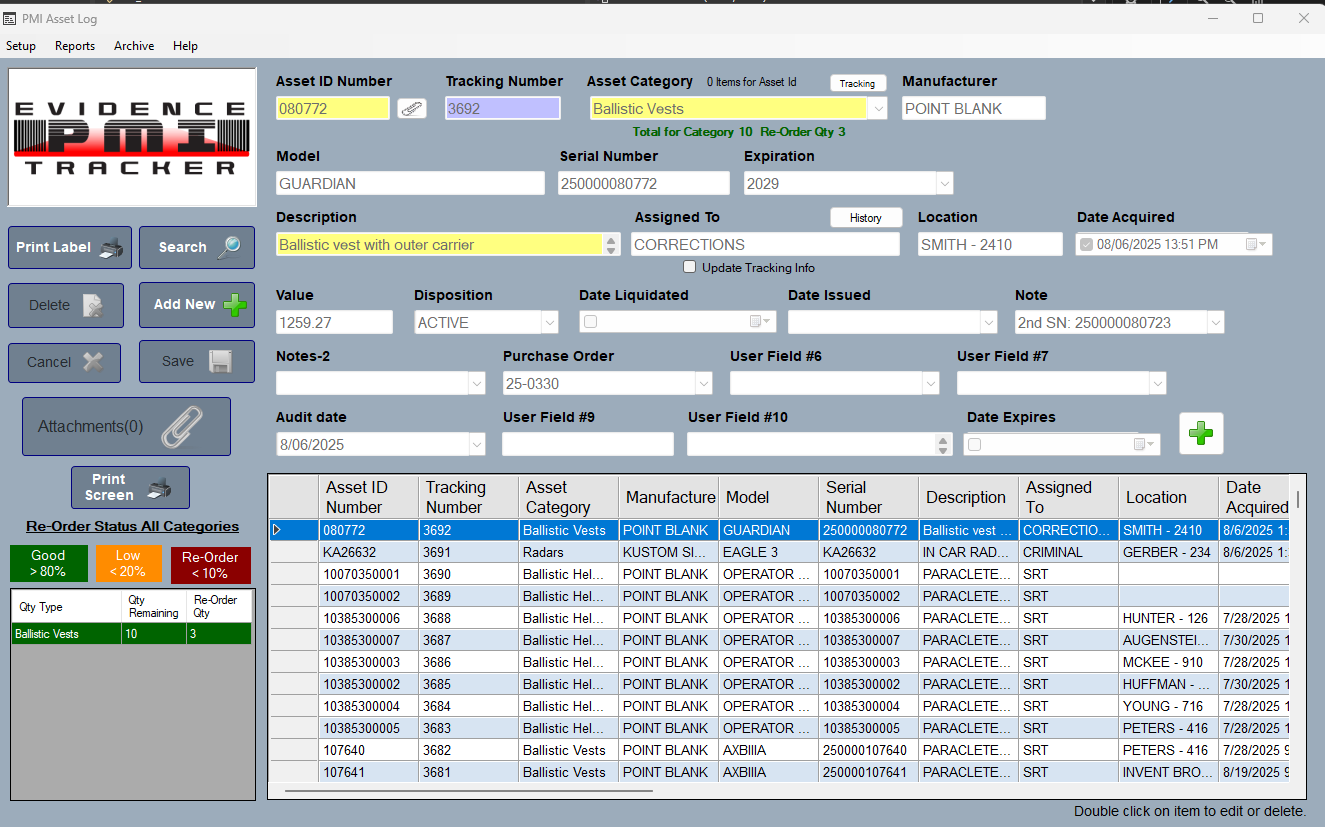Open the Disposition dropdown showing ACTIVE
The width and height of the screenshot is (1325, 827).
pyautogui.click(x=549, y=323)
